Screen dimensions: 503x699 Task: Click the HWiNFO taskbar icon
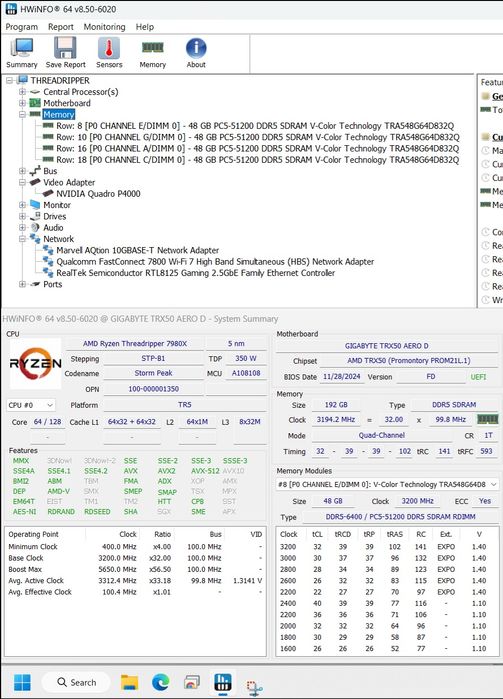pos(223,682)
